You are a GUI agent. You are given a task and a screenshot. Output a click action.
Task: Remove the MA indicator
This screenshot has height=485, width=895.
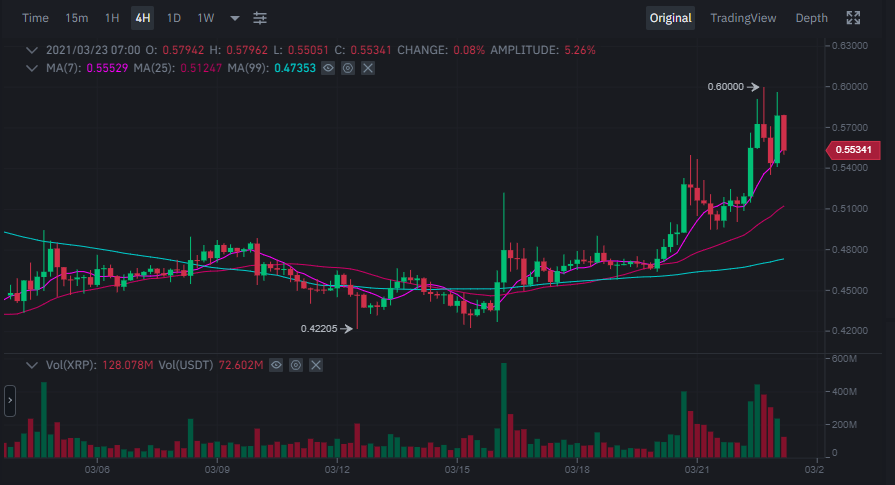tap(368, 68)
